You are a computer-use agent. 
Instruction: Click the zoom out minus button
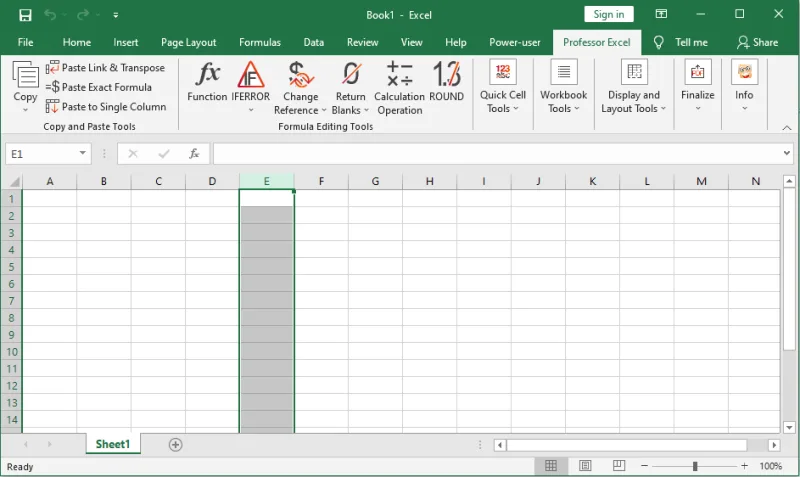[x=644, y=466]
